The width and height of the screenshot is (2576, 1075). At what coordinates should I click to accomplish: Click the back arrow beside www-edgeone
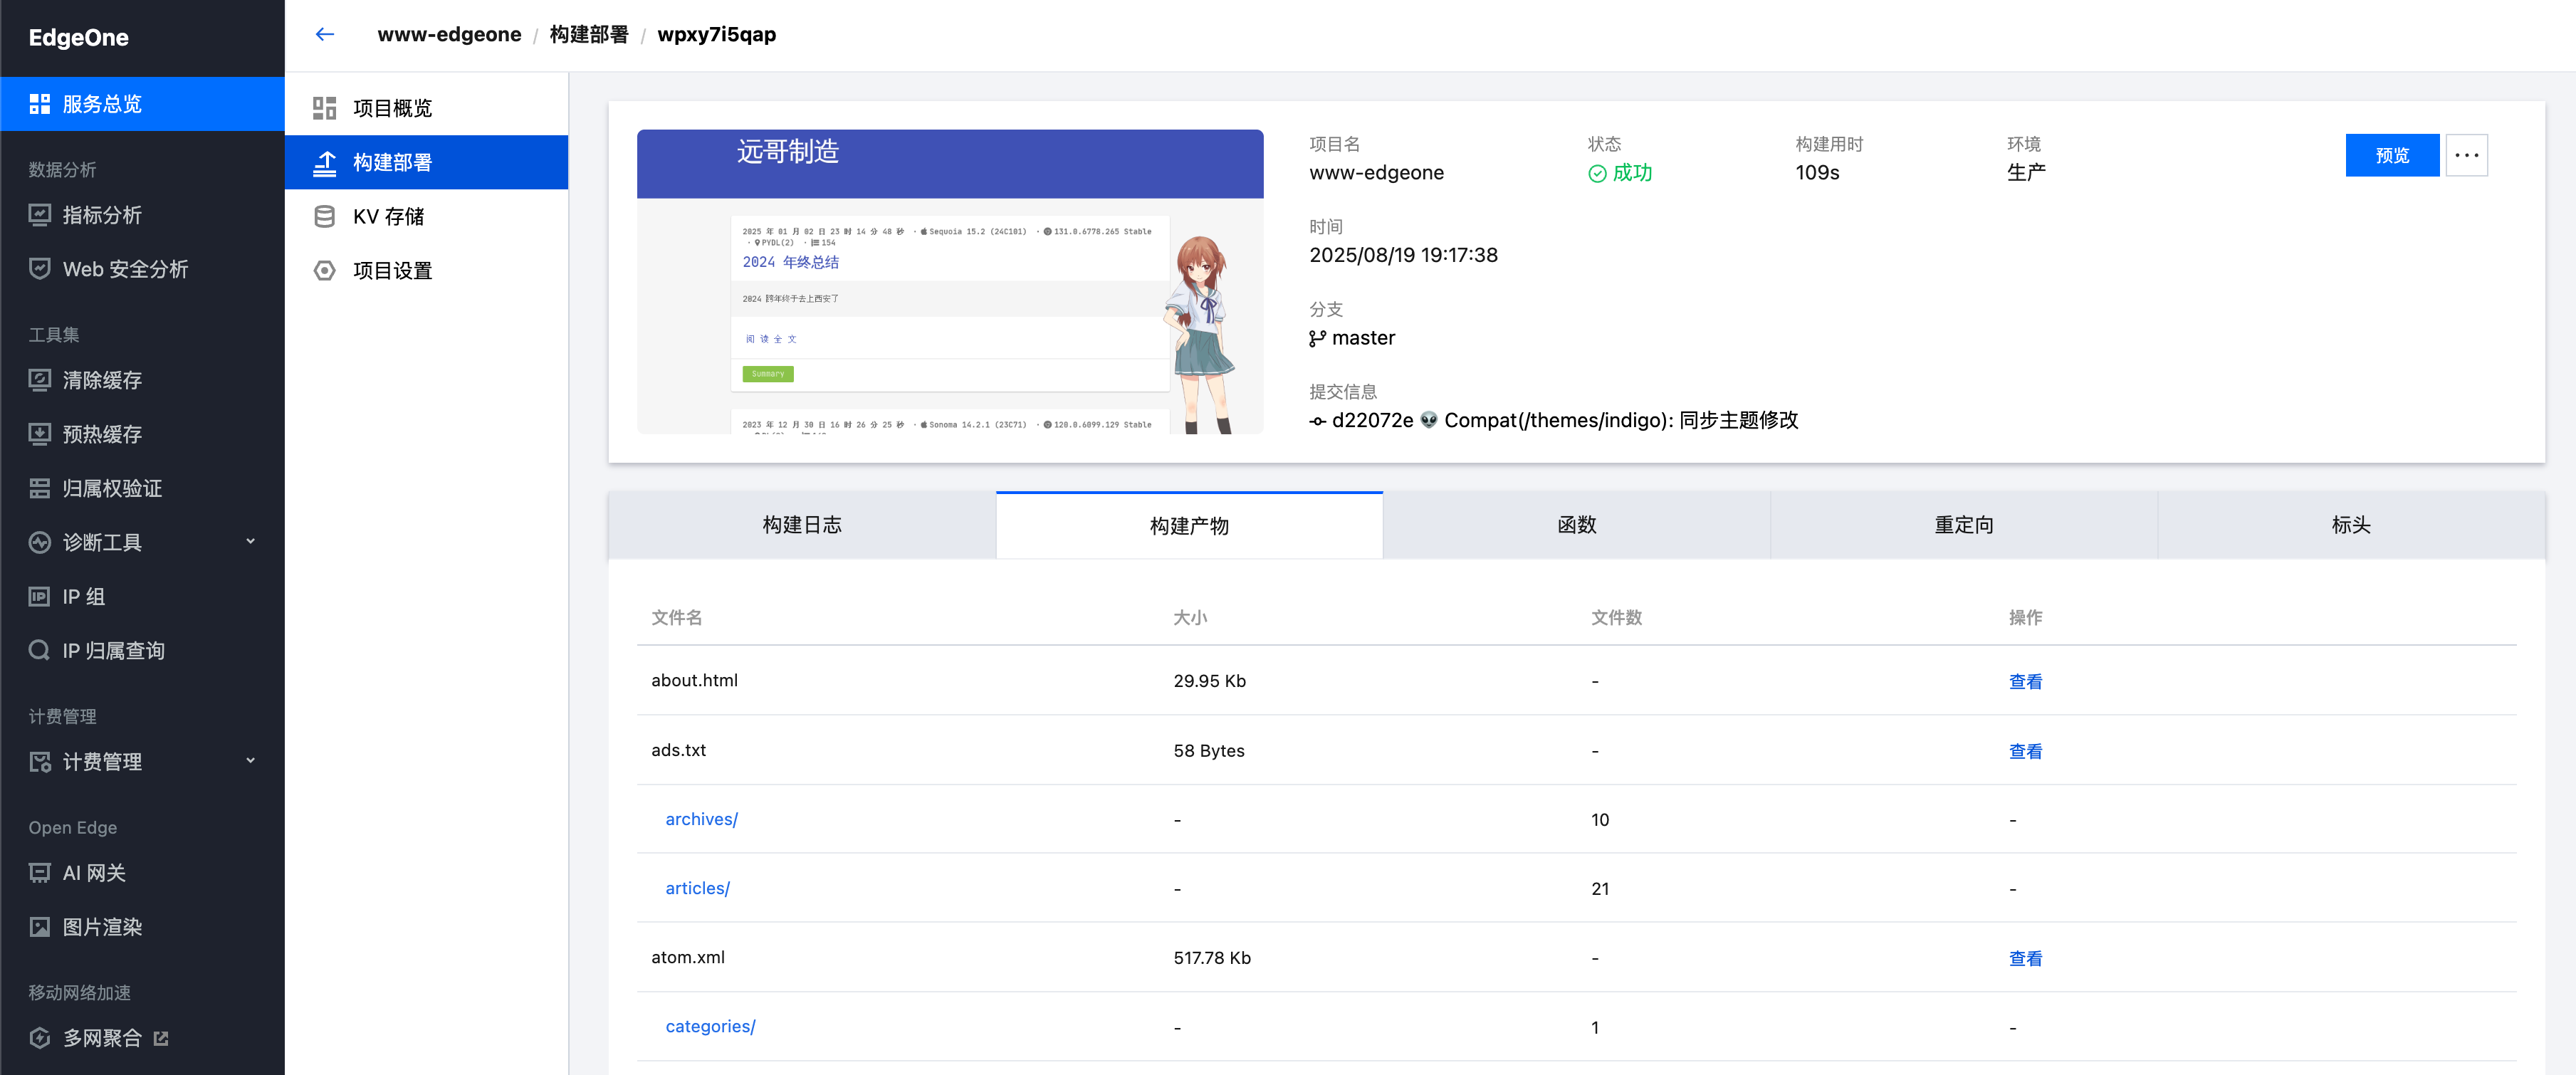pos(324,34)
